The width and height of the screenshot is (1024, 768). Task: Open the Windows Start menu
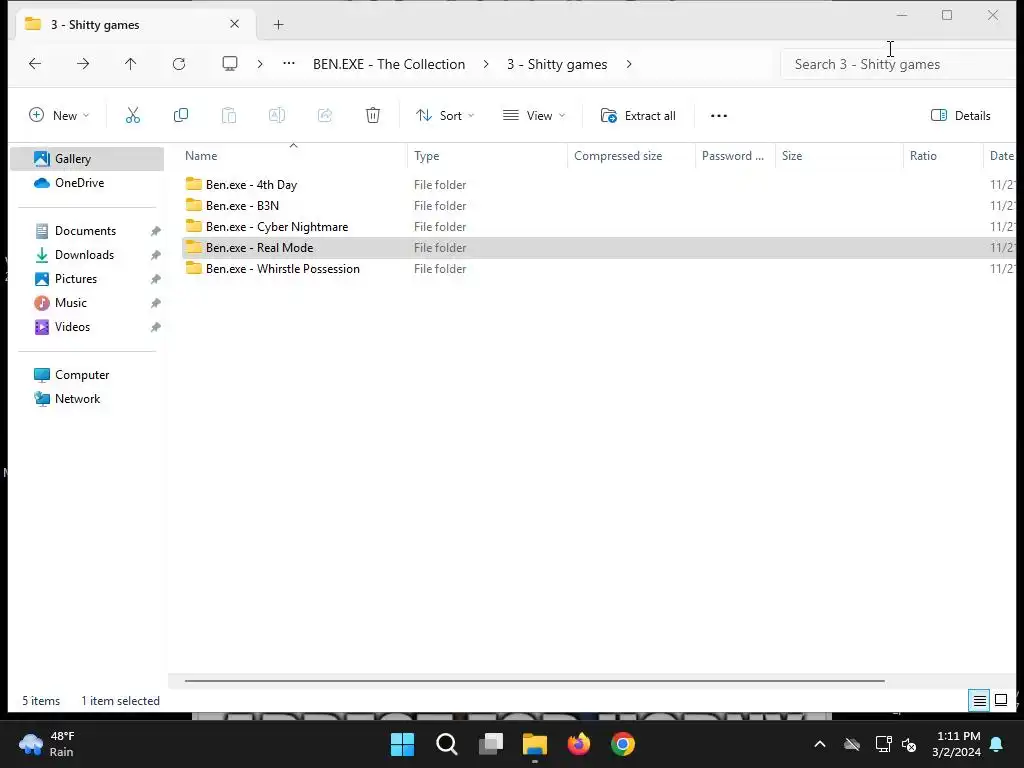(x=402, y=744)
